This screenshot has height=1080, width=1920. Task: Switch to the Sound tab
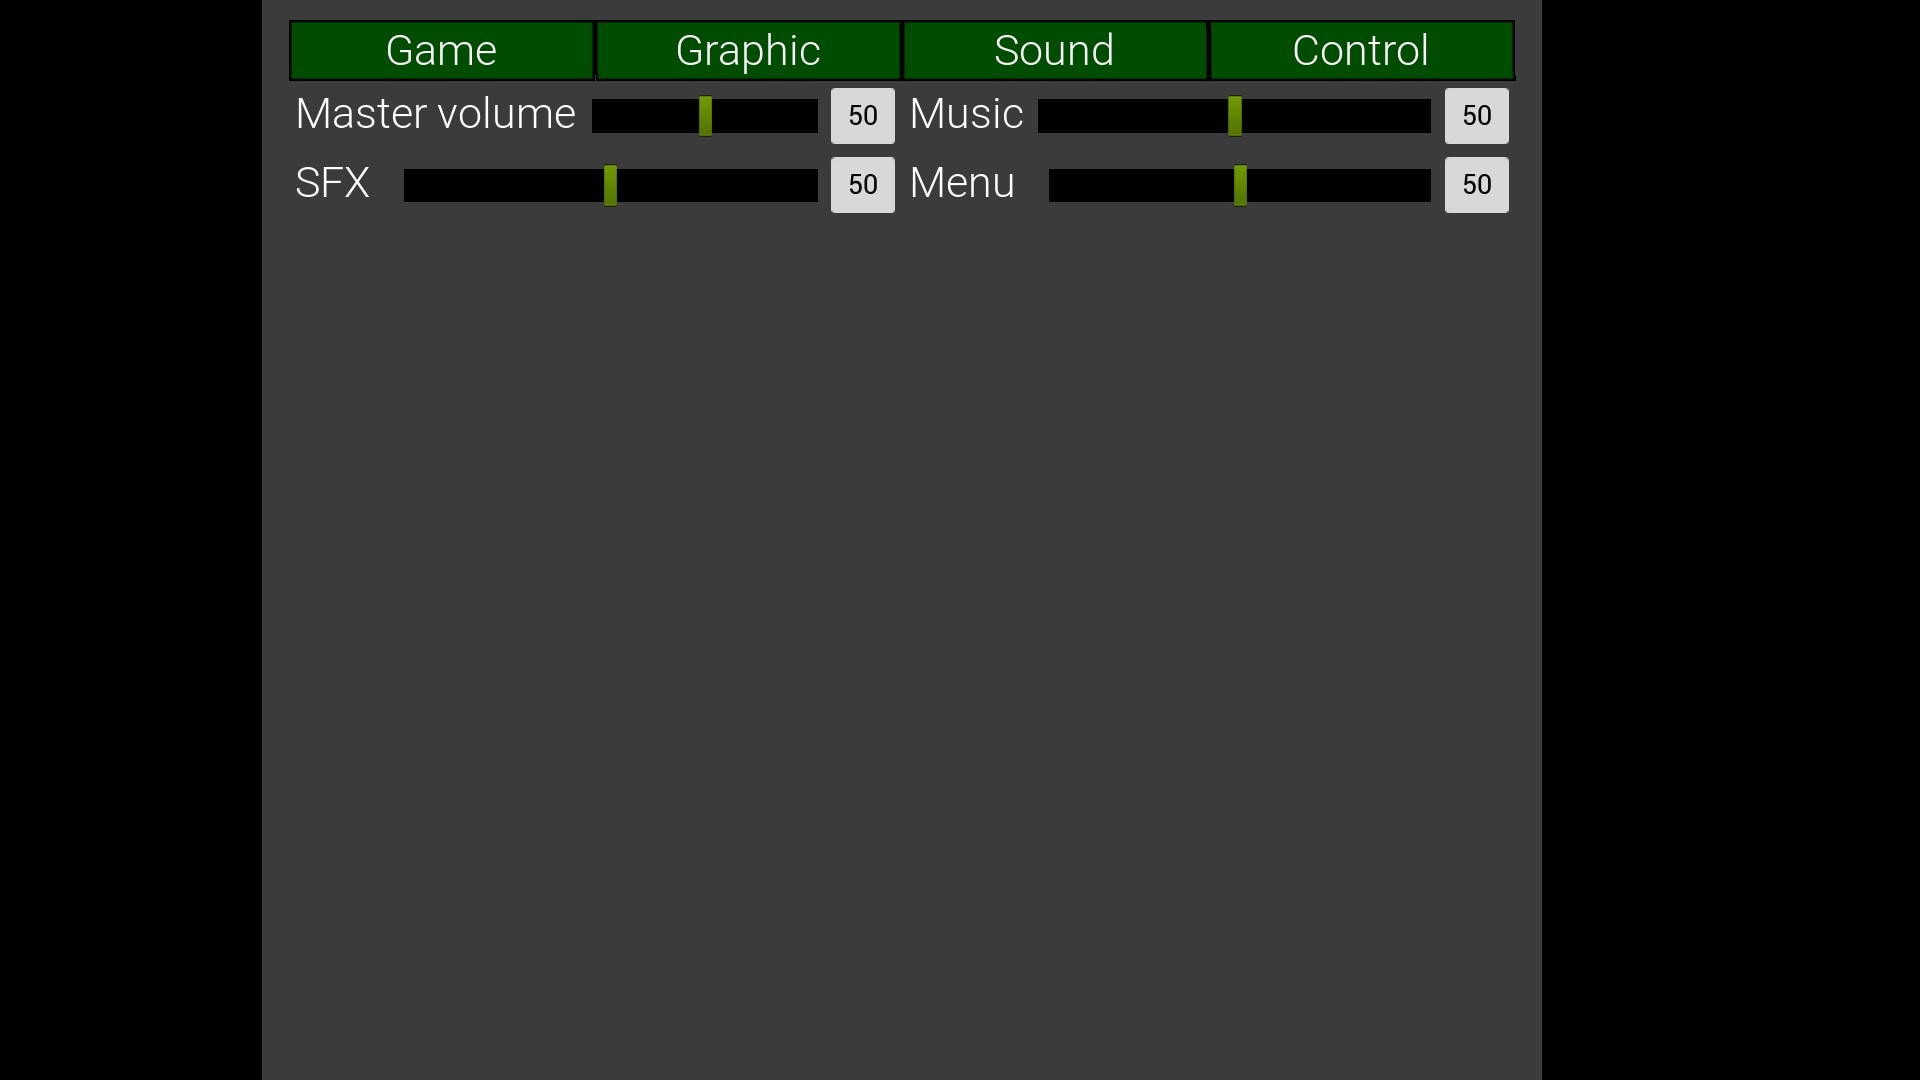(x=1053, y=50)
